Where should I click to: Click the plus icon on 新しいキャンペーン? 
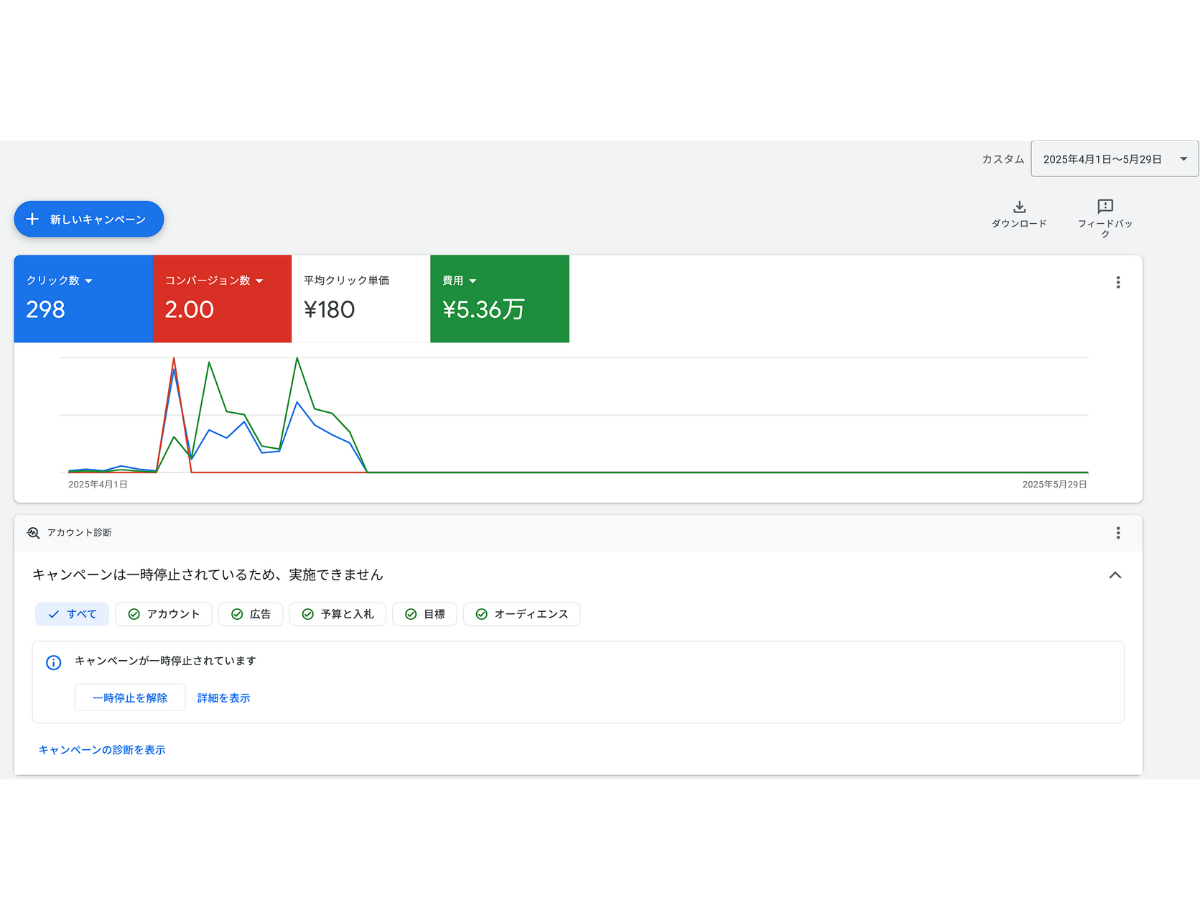[32, 219]
